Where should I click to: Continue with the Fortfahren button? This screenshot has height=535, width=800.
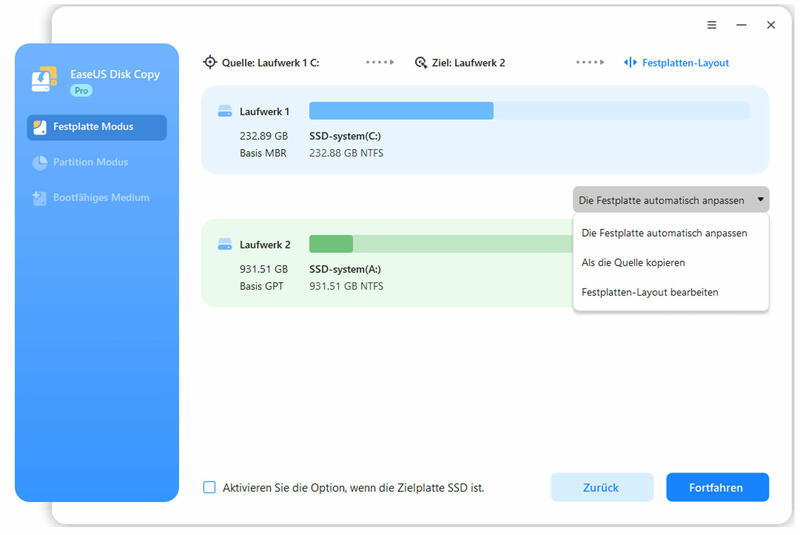pyautogui.click(x=717, y=488)
